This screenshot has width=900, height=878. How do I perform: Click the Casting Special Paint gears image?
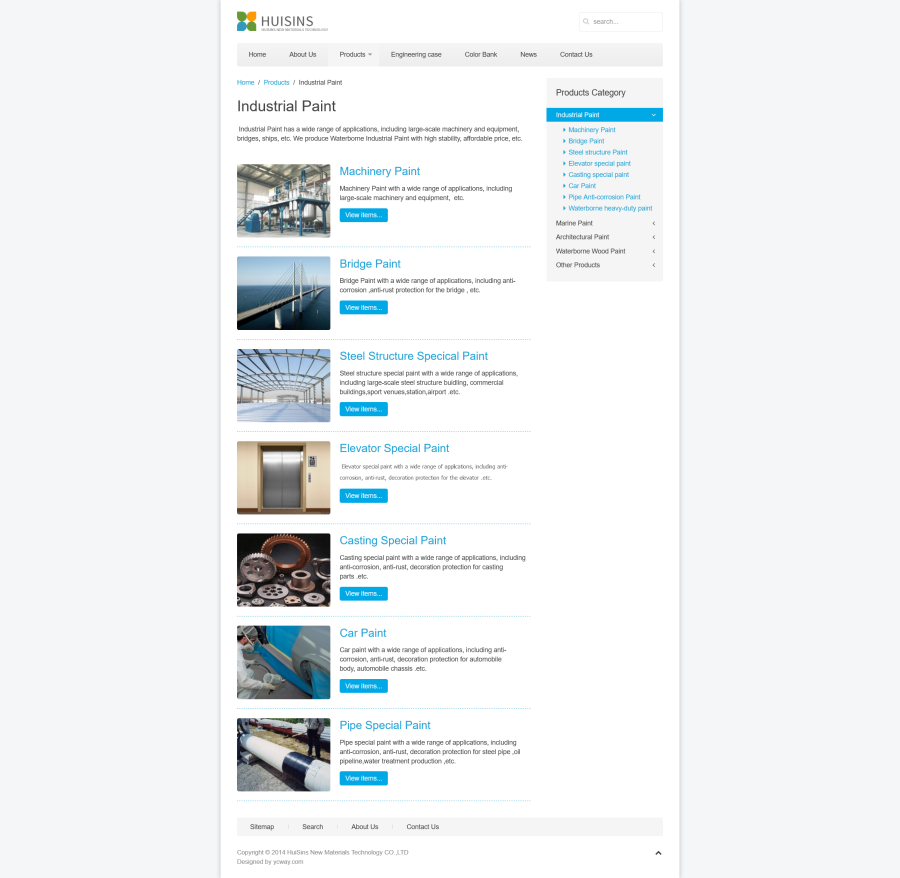coord(283,570)
